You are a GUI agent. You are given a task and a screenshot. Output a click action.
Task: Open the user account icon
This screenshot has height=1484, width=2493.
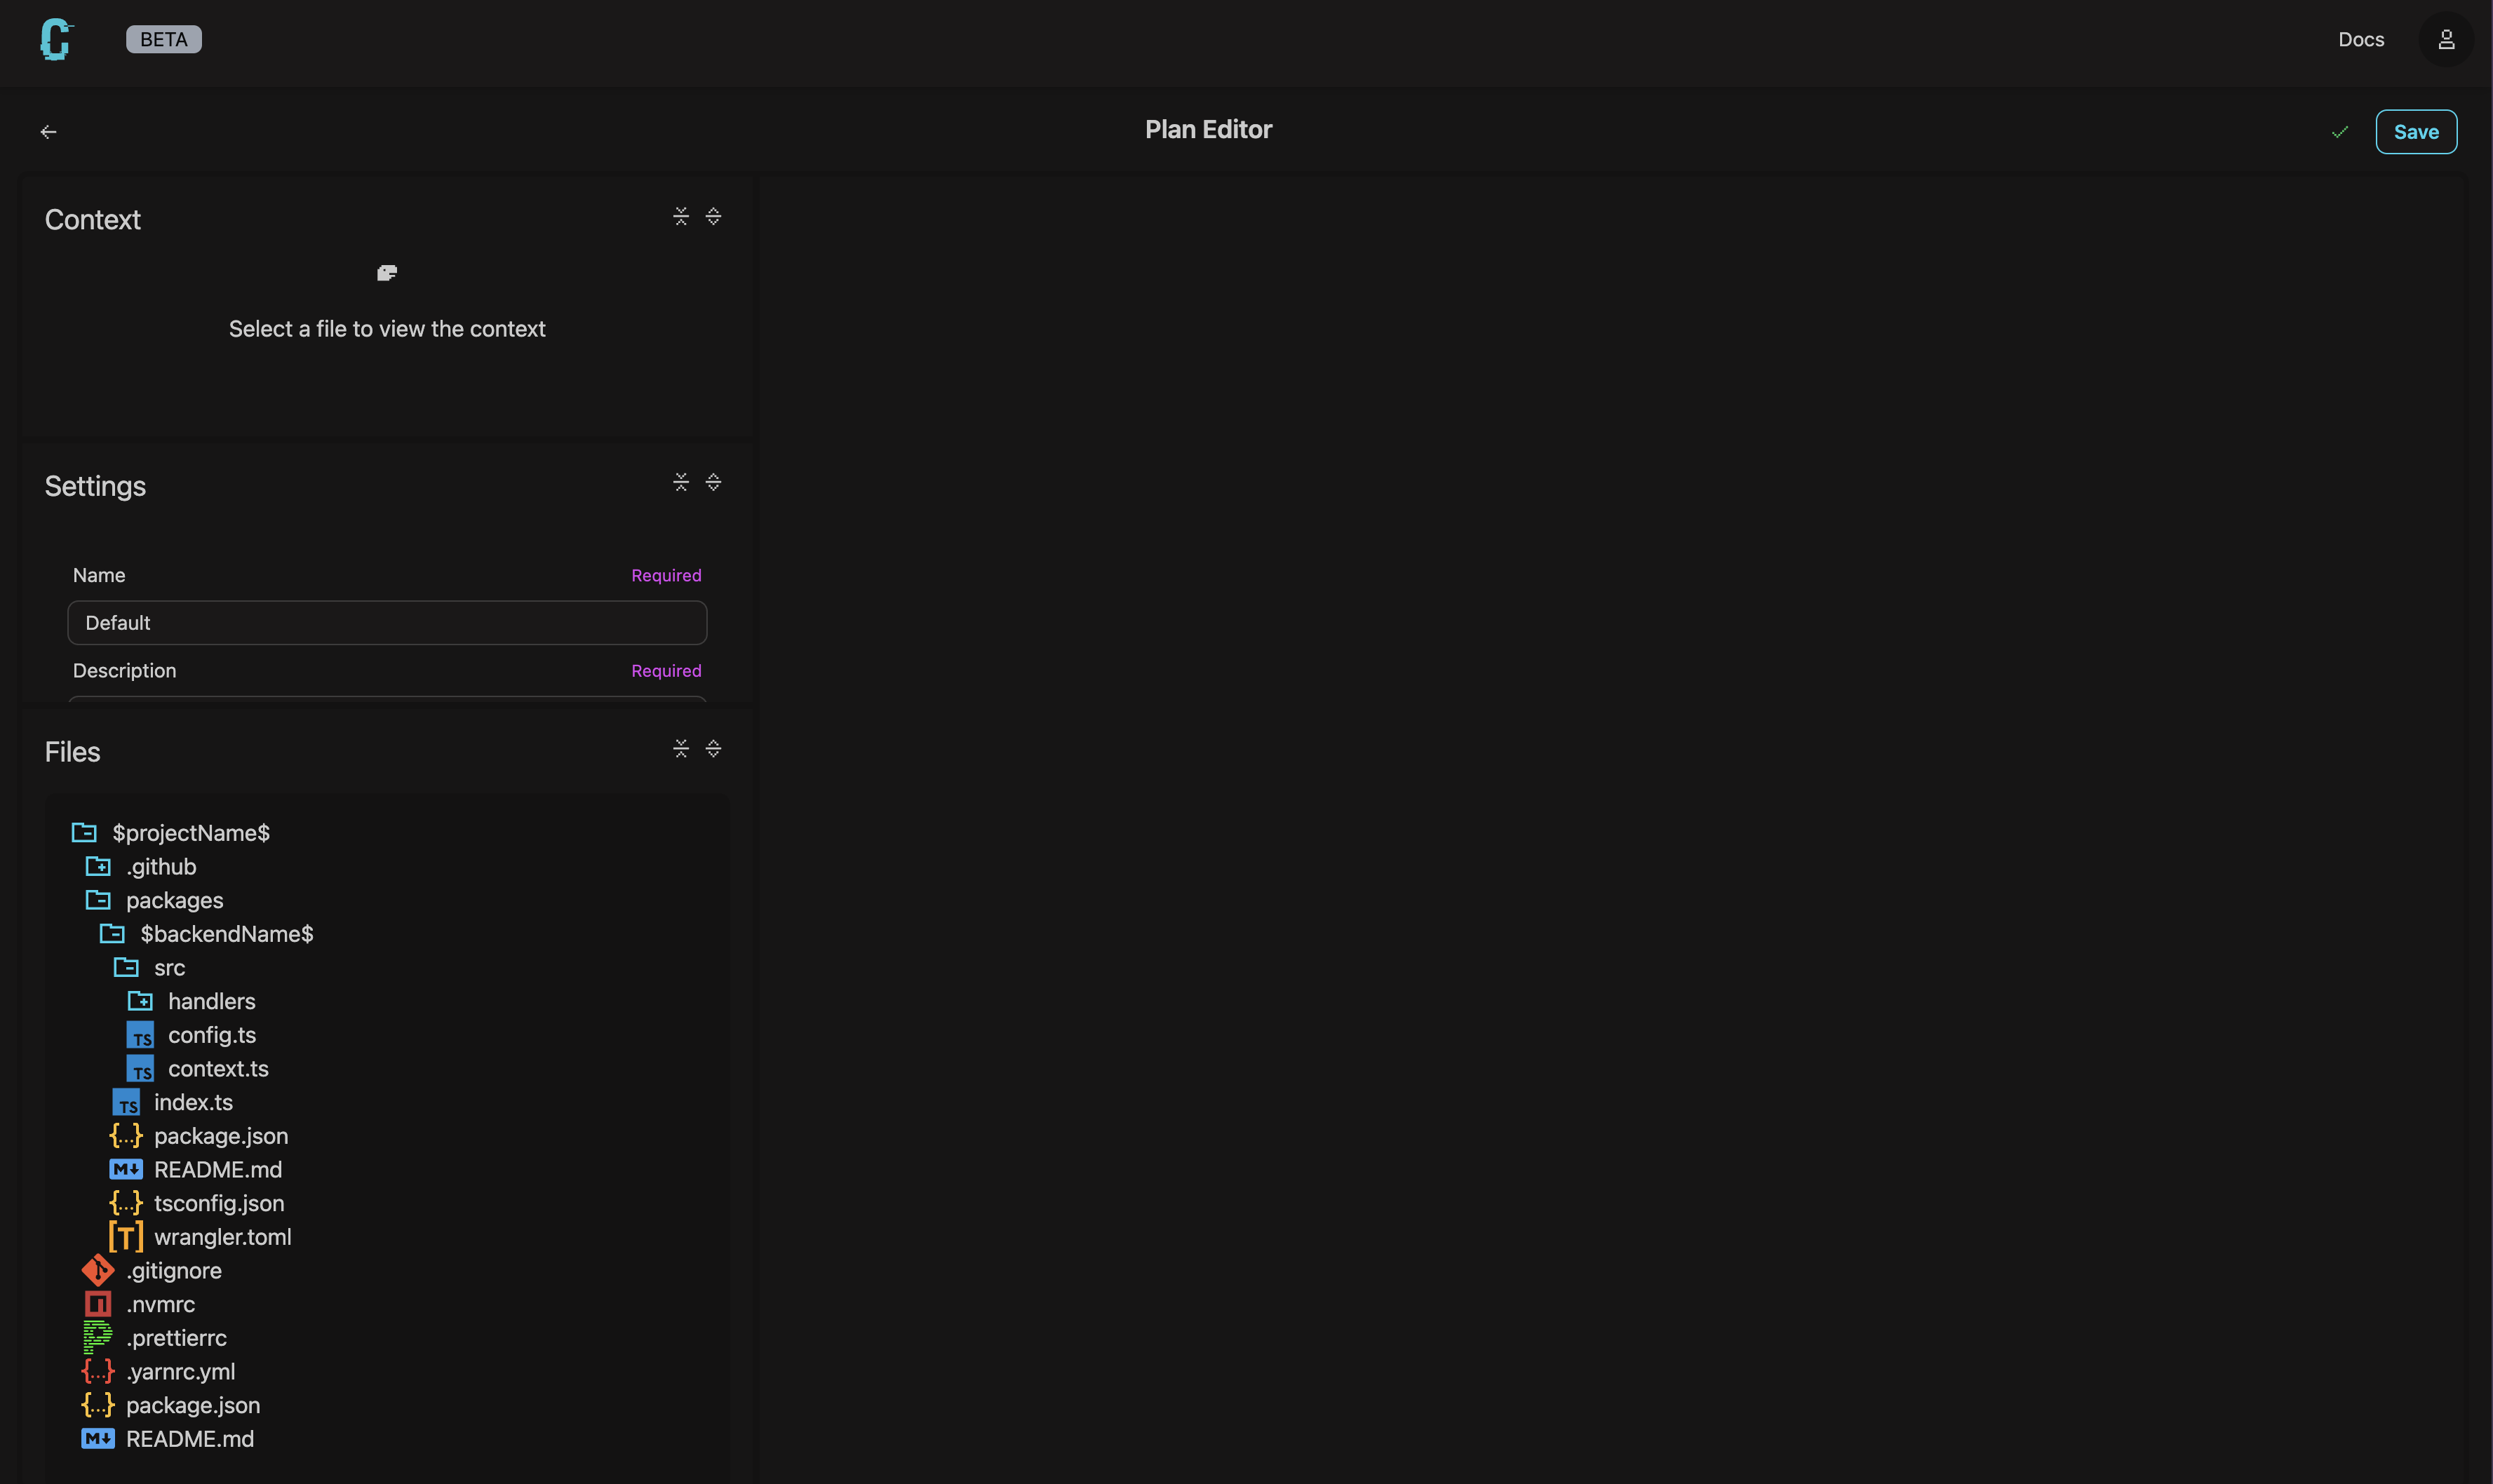coord(2446,39)
